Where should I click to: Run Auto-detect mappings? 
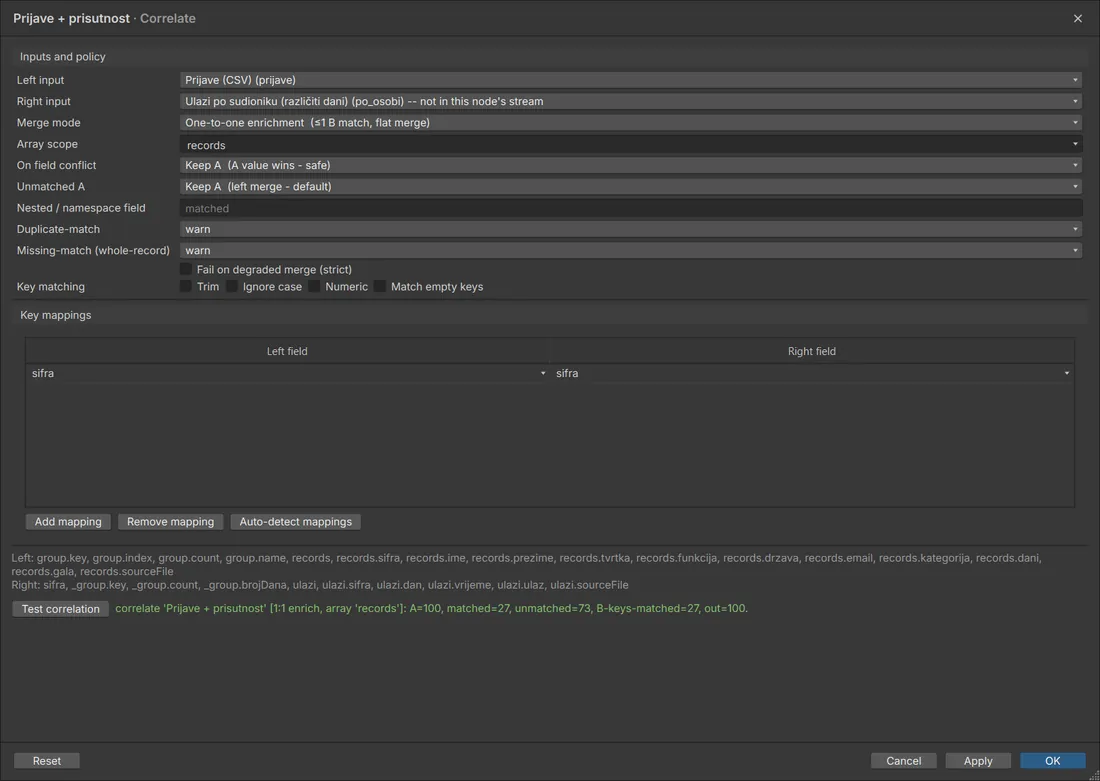tap(295, 522)
